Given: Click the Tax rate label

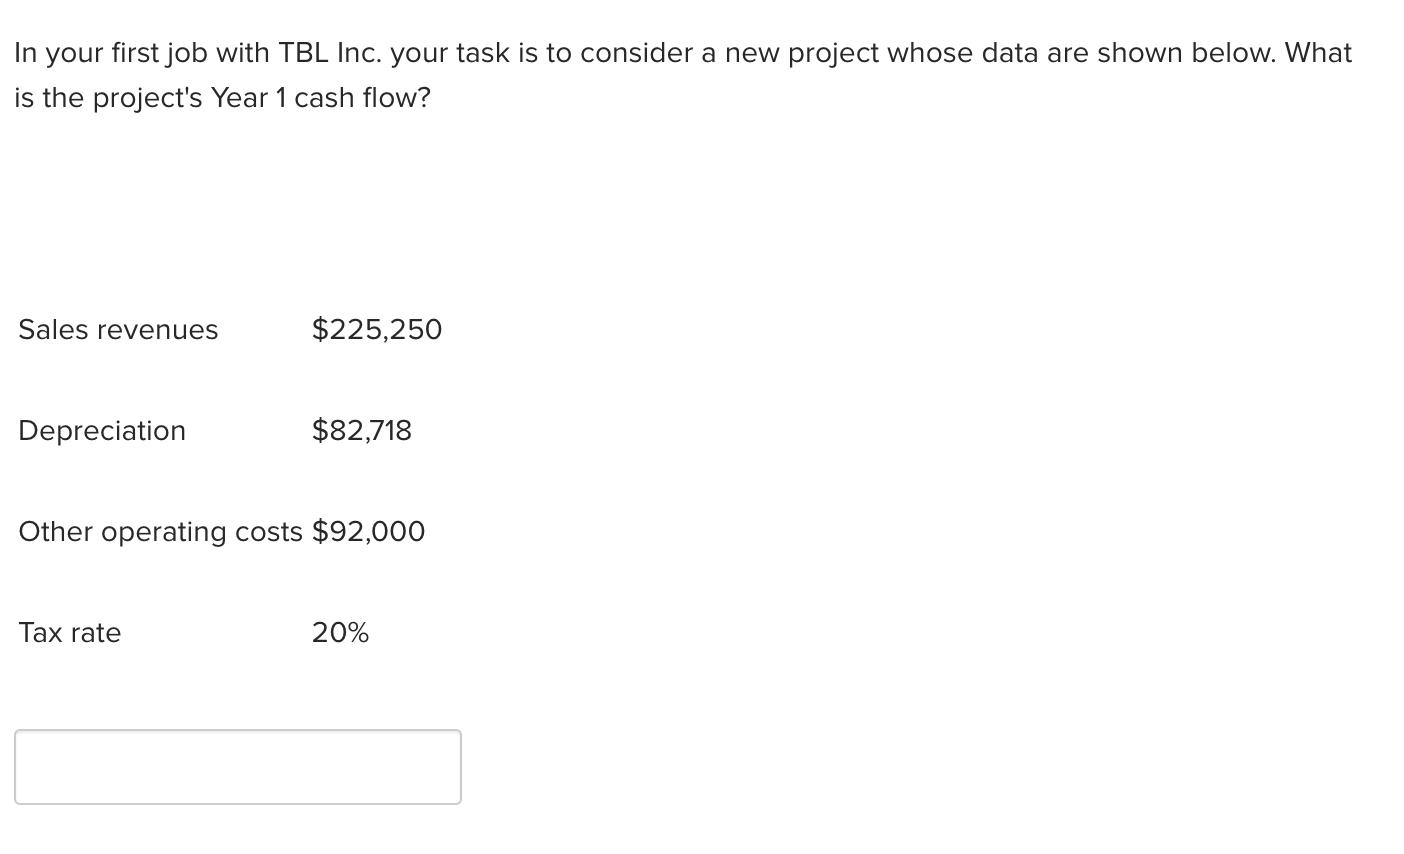Looking at the screenshot, I should [x=69, y=632].
